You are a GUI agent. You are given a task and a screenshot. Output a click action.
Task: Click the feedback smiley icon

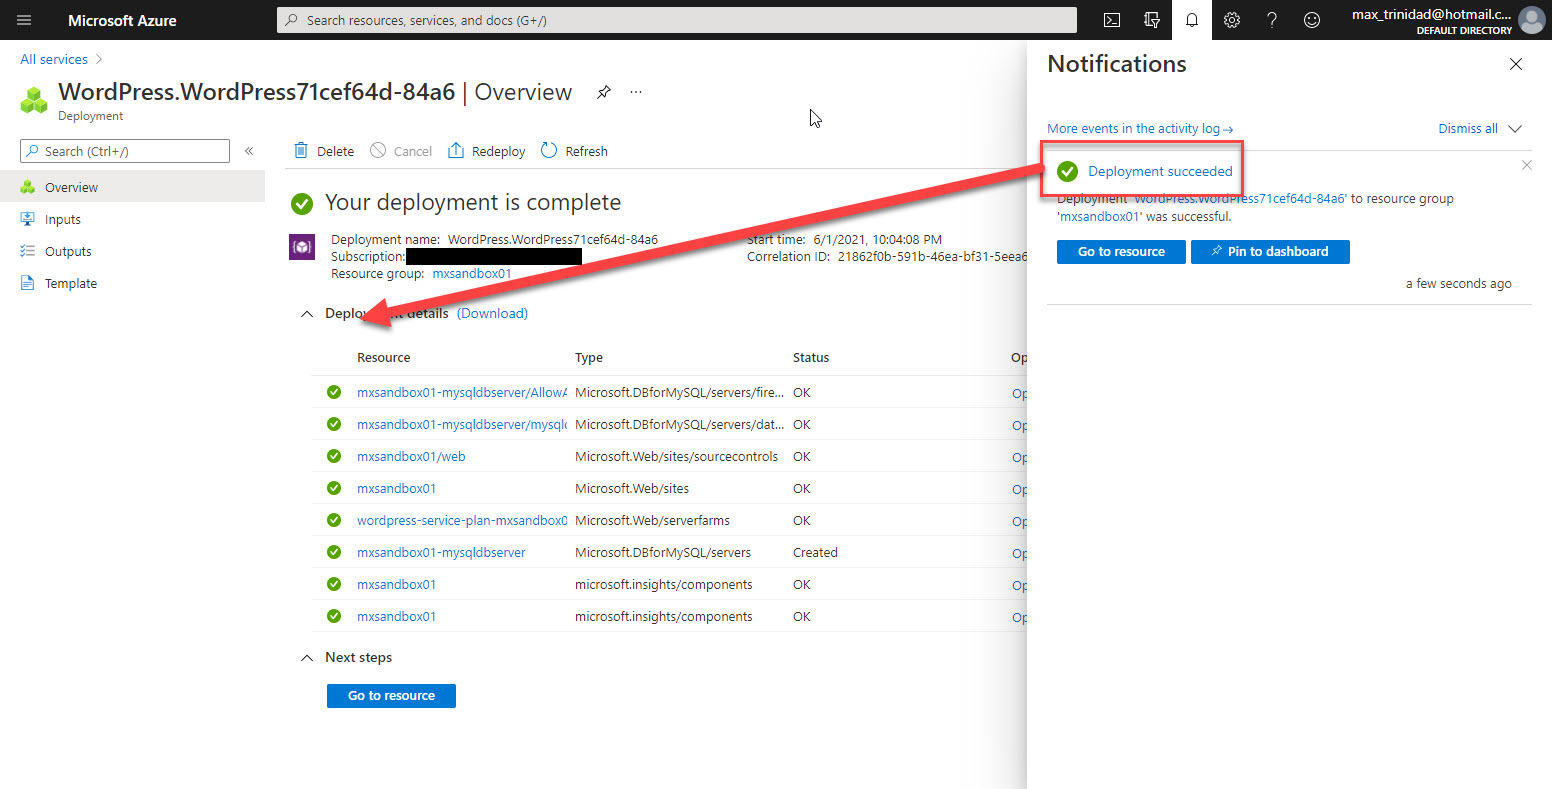1312,20
